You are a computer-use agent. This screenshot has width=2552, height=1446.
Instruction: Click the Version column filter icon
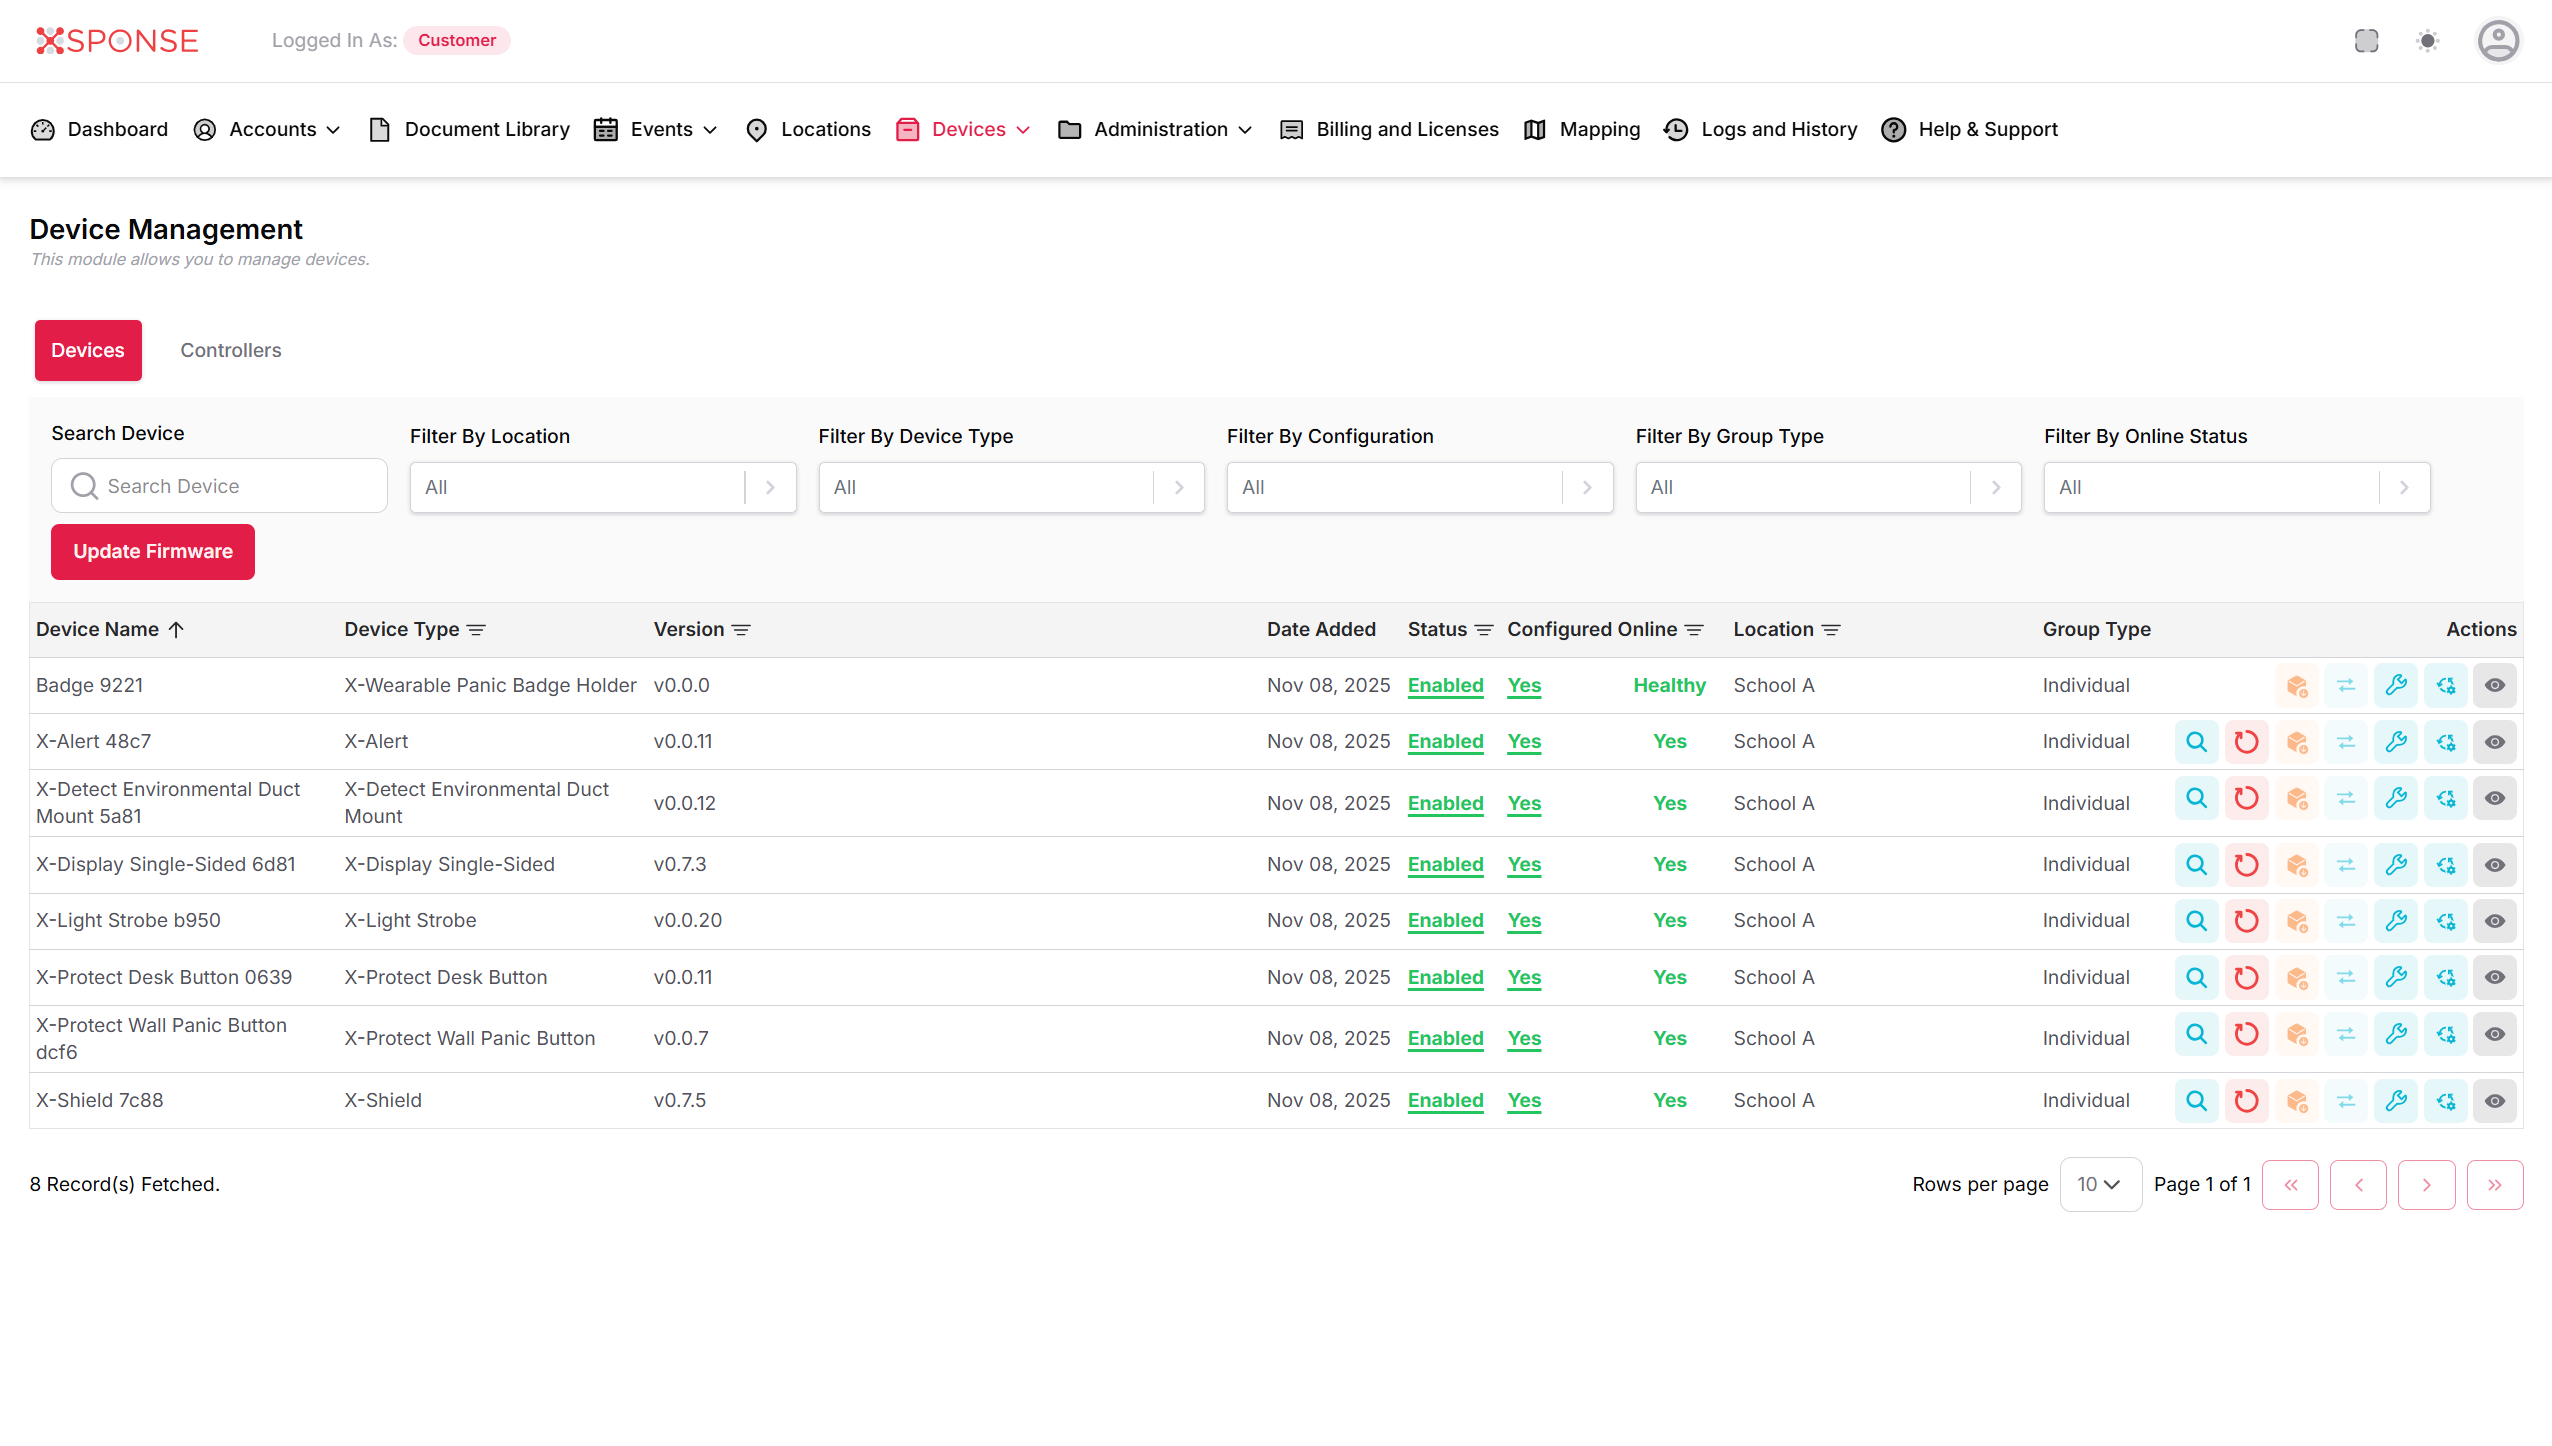point(740,629)
